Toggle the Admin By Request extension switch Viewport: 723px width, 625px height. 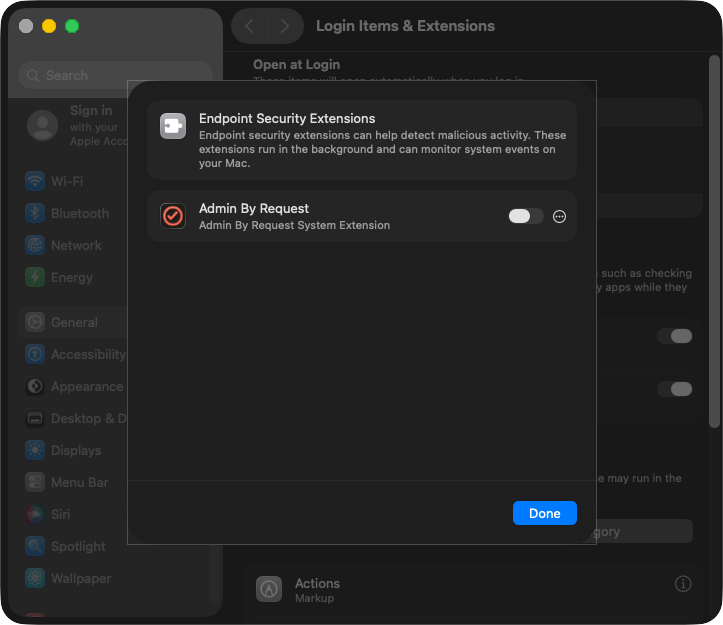(x=525, y=216)
